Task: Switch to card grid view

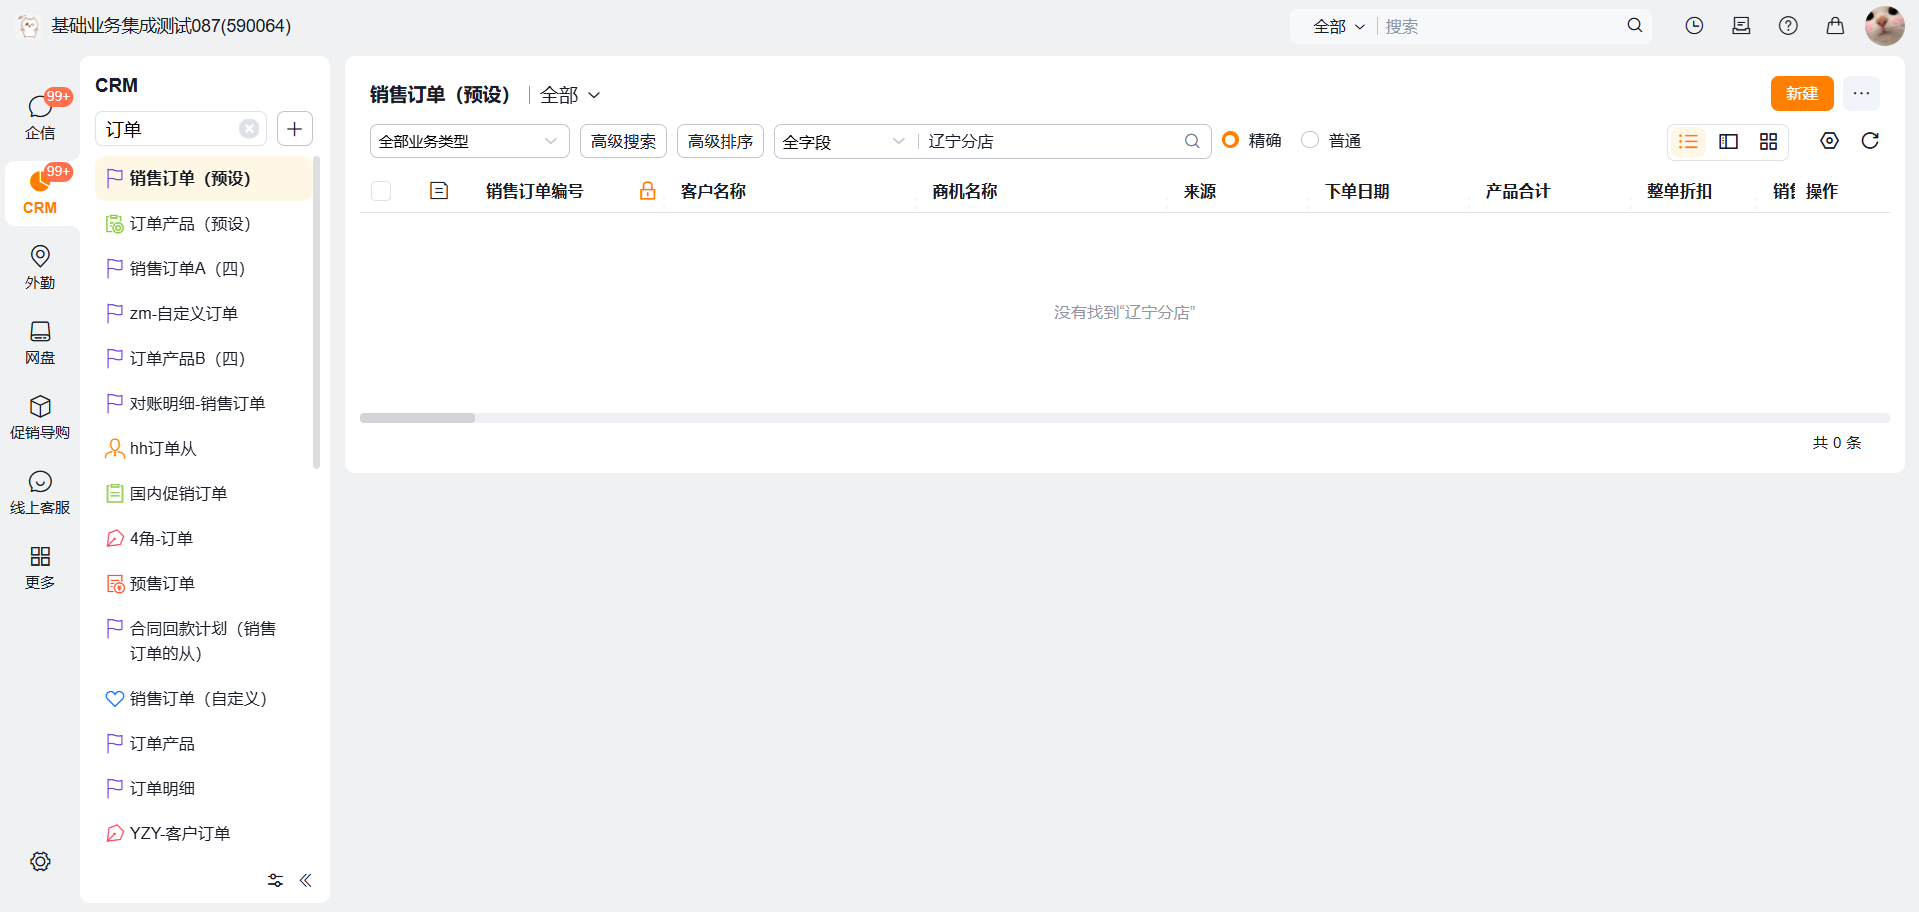Action: [x=1768, y=142]
